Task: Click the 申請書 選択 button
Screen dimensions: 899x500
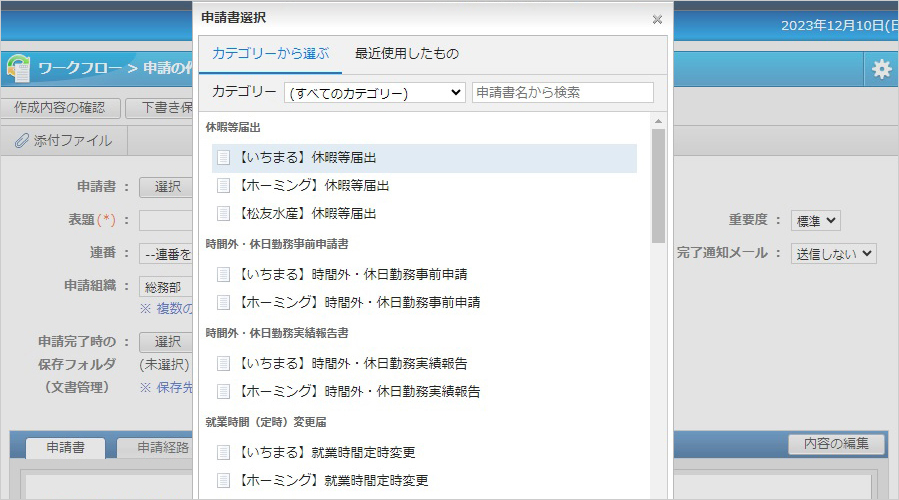Action: click(166, 187)
